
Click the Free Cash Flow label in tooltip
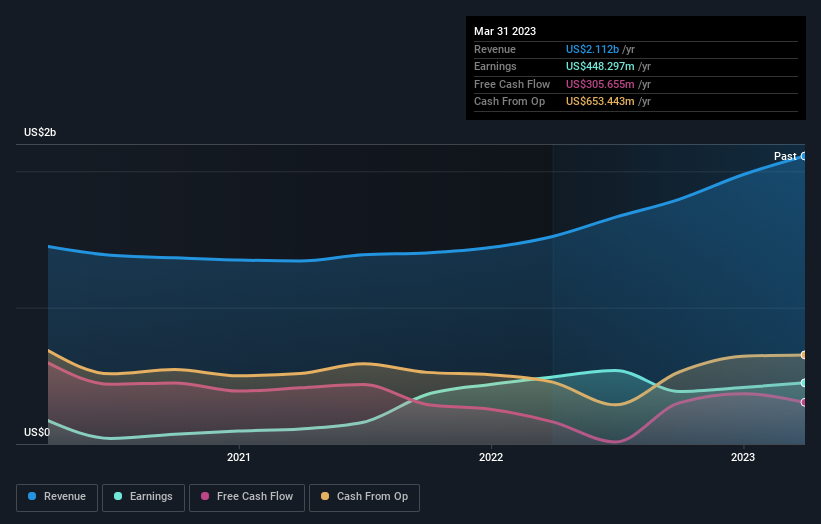[512, 84]
